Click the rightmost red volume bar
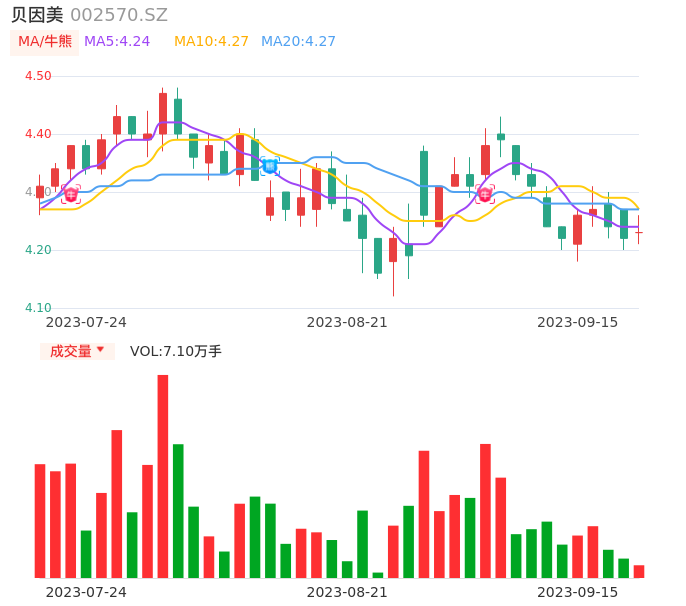Viewport: 686px width, 606px height. [x=639, y=571]
